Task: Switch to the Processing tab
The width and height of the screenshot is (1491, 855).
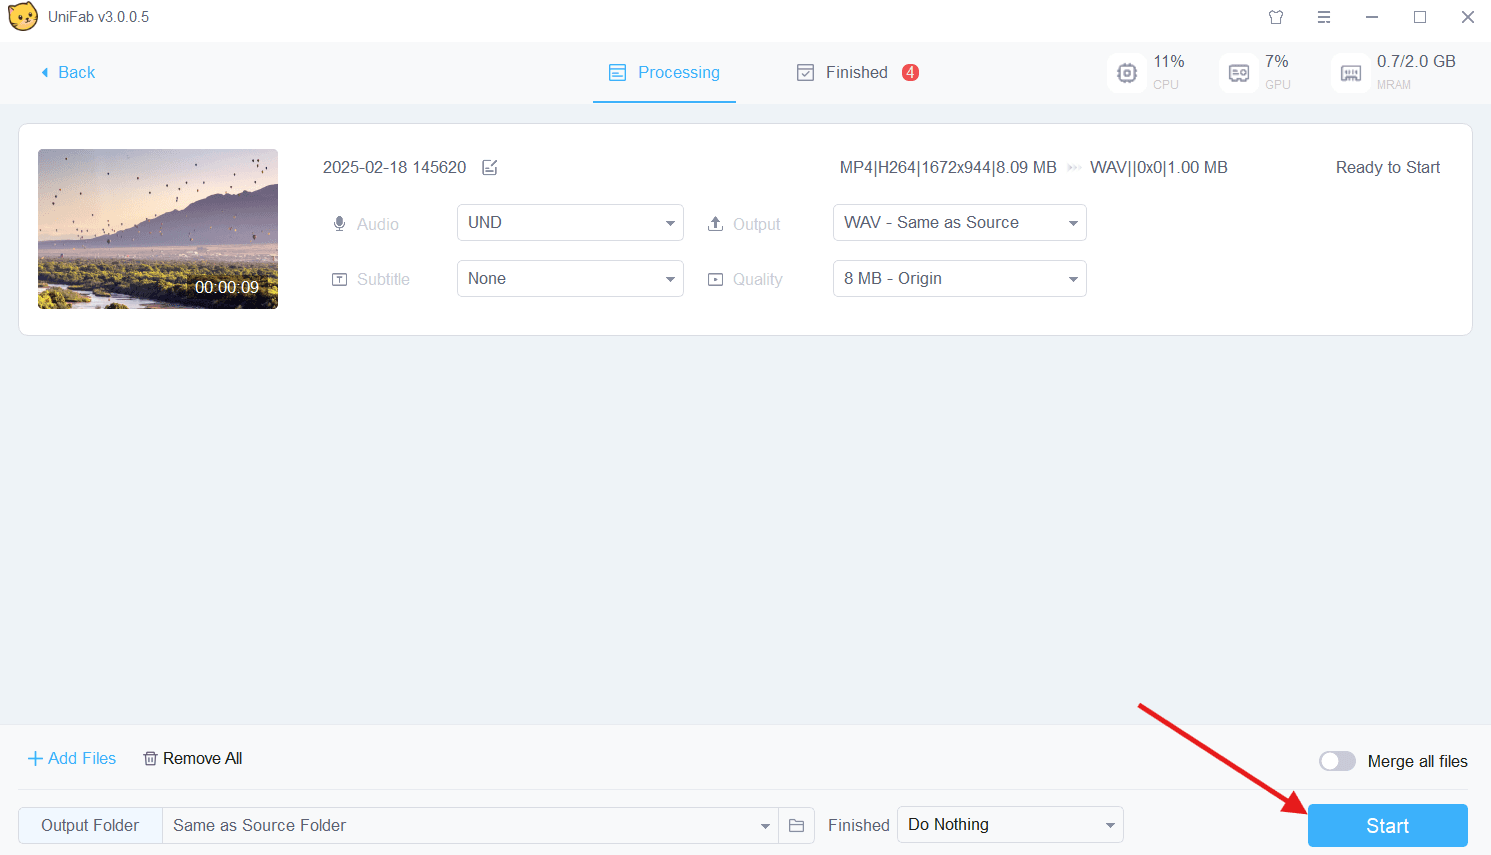Action: (x=664, y=72)
